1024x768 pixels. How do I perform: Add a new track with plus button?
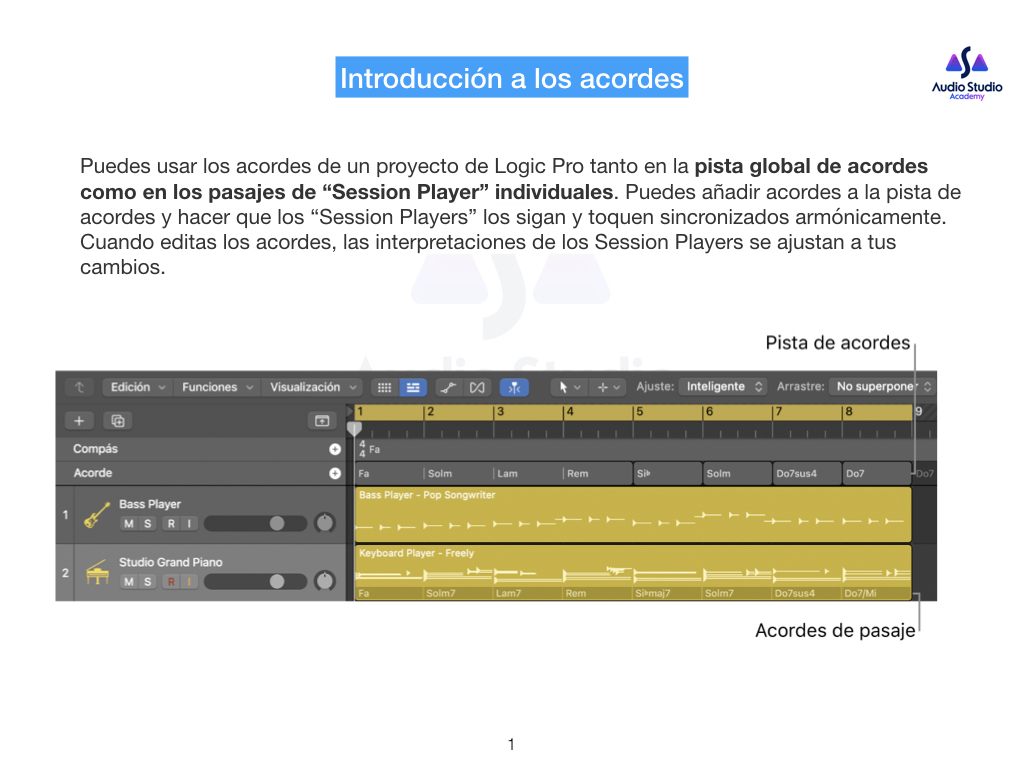coord(79,421)
